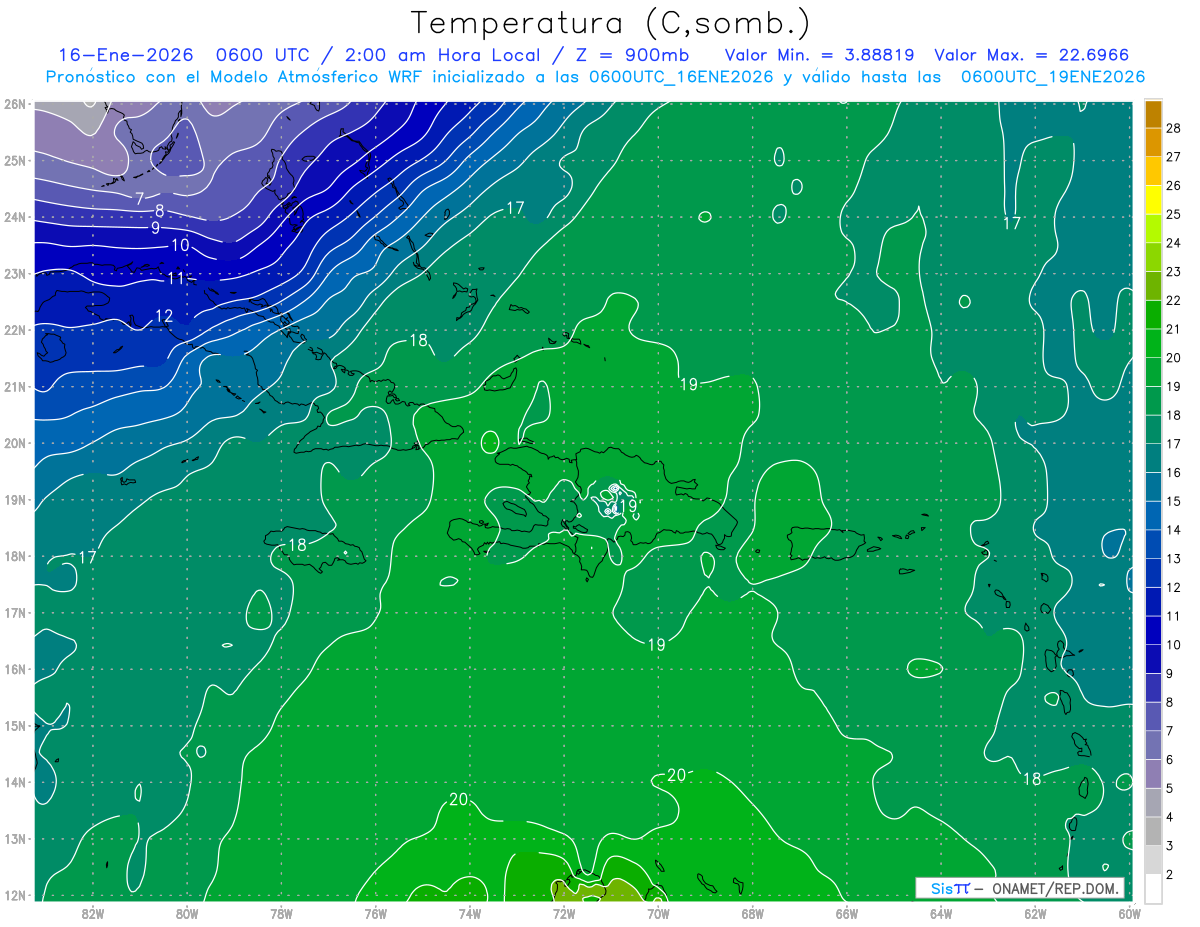The width and height of the screenshot is (1200, 927).
Task: Click the legend value "22" on color bar
Action: pyautogui.click(x=1174, y=300)
